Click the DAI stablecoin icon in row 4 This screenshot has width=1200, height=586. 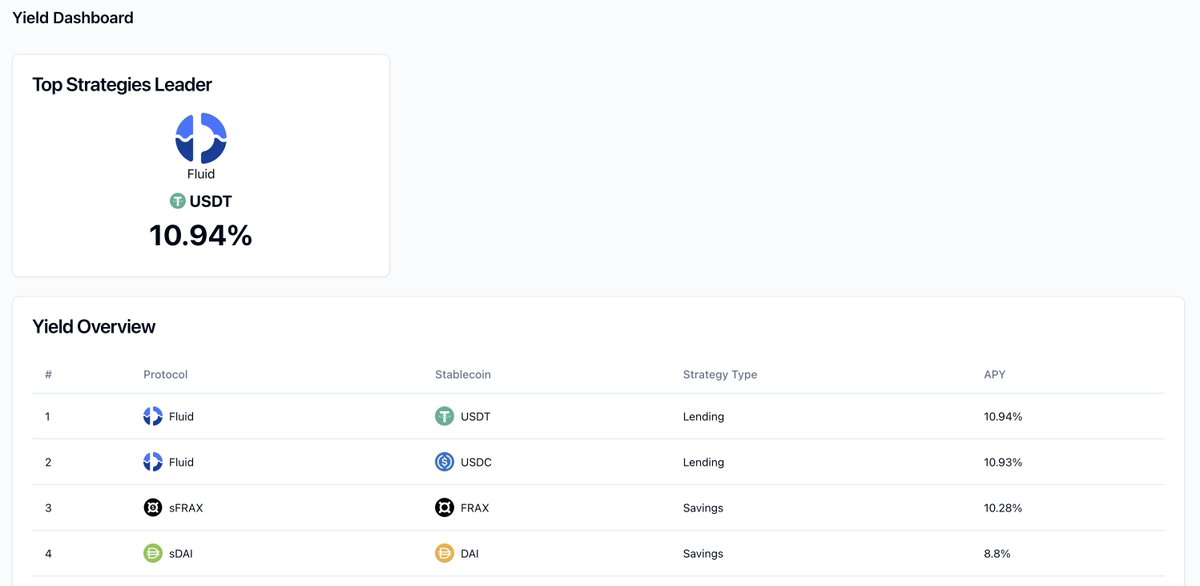(444, 552)
